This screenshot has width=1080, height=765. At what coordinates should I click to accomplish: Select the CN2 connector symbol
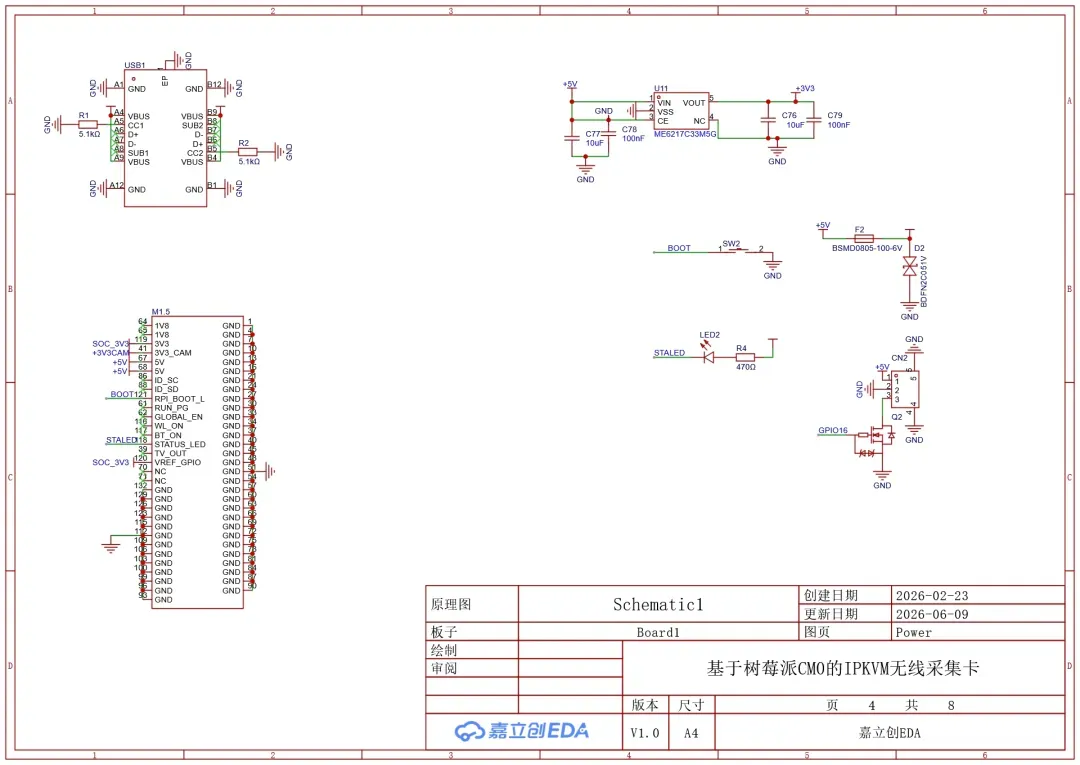pos(905,390)
